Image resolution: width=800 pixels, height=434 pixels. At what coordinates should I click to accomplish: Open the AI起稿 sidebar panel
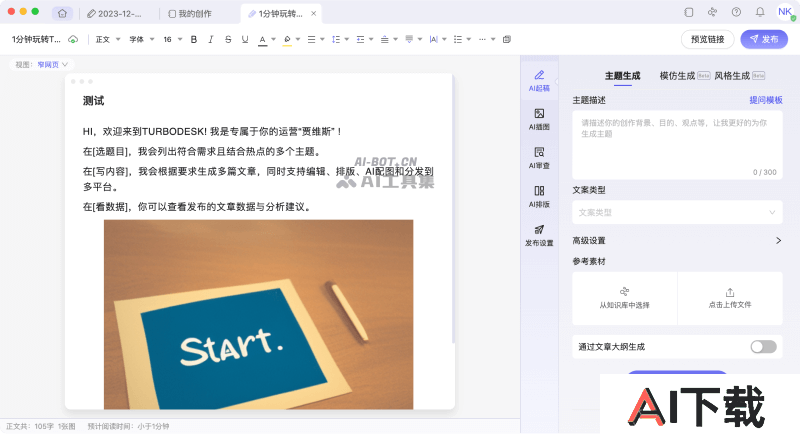click(x=539, y=81)
